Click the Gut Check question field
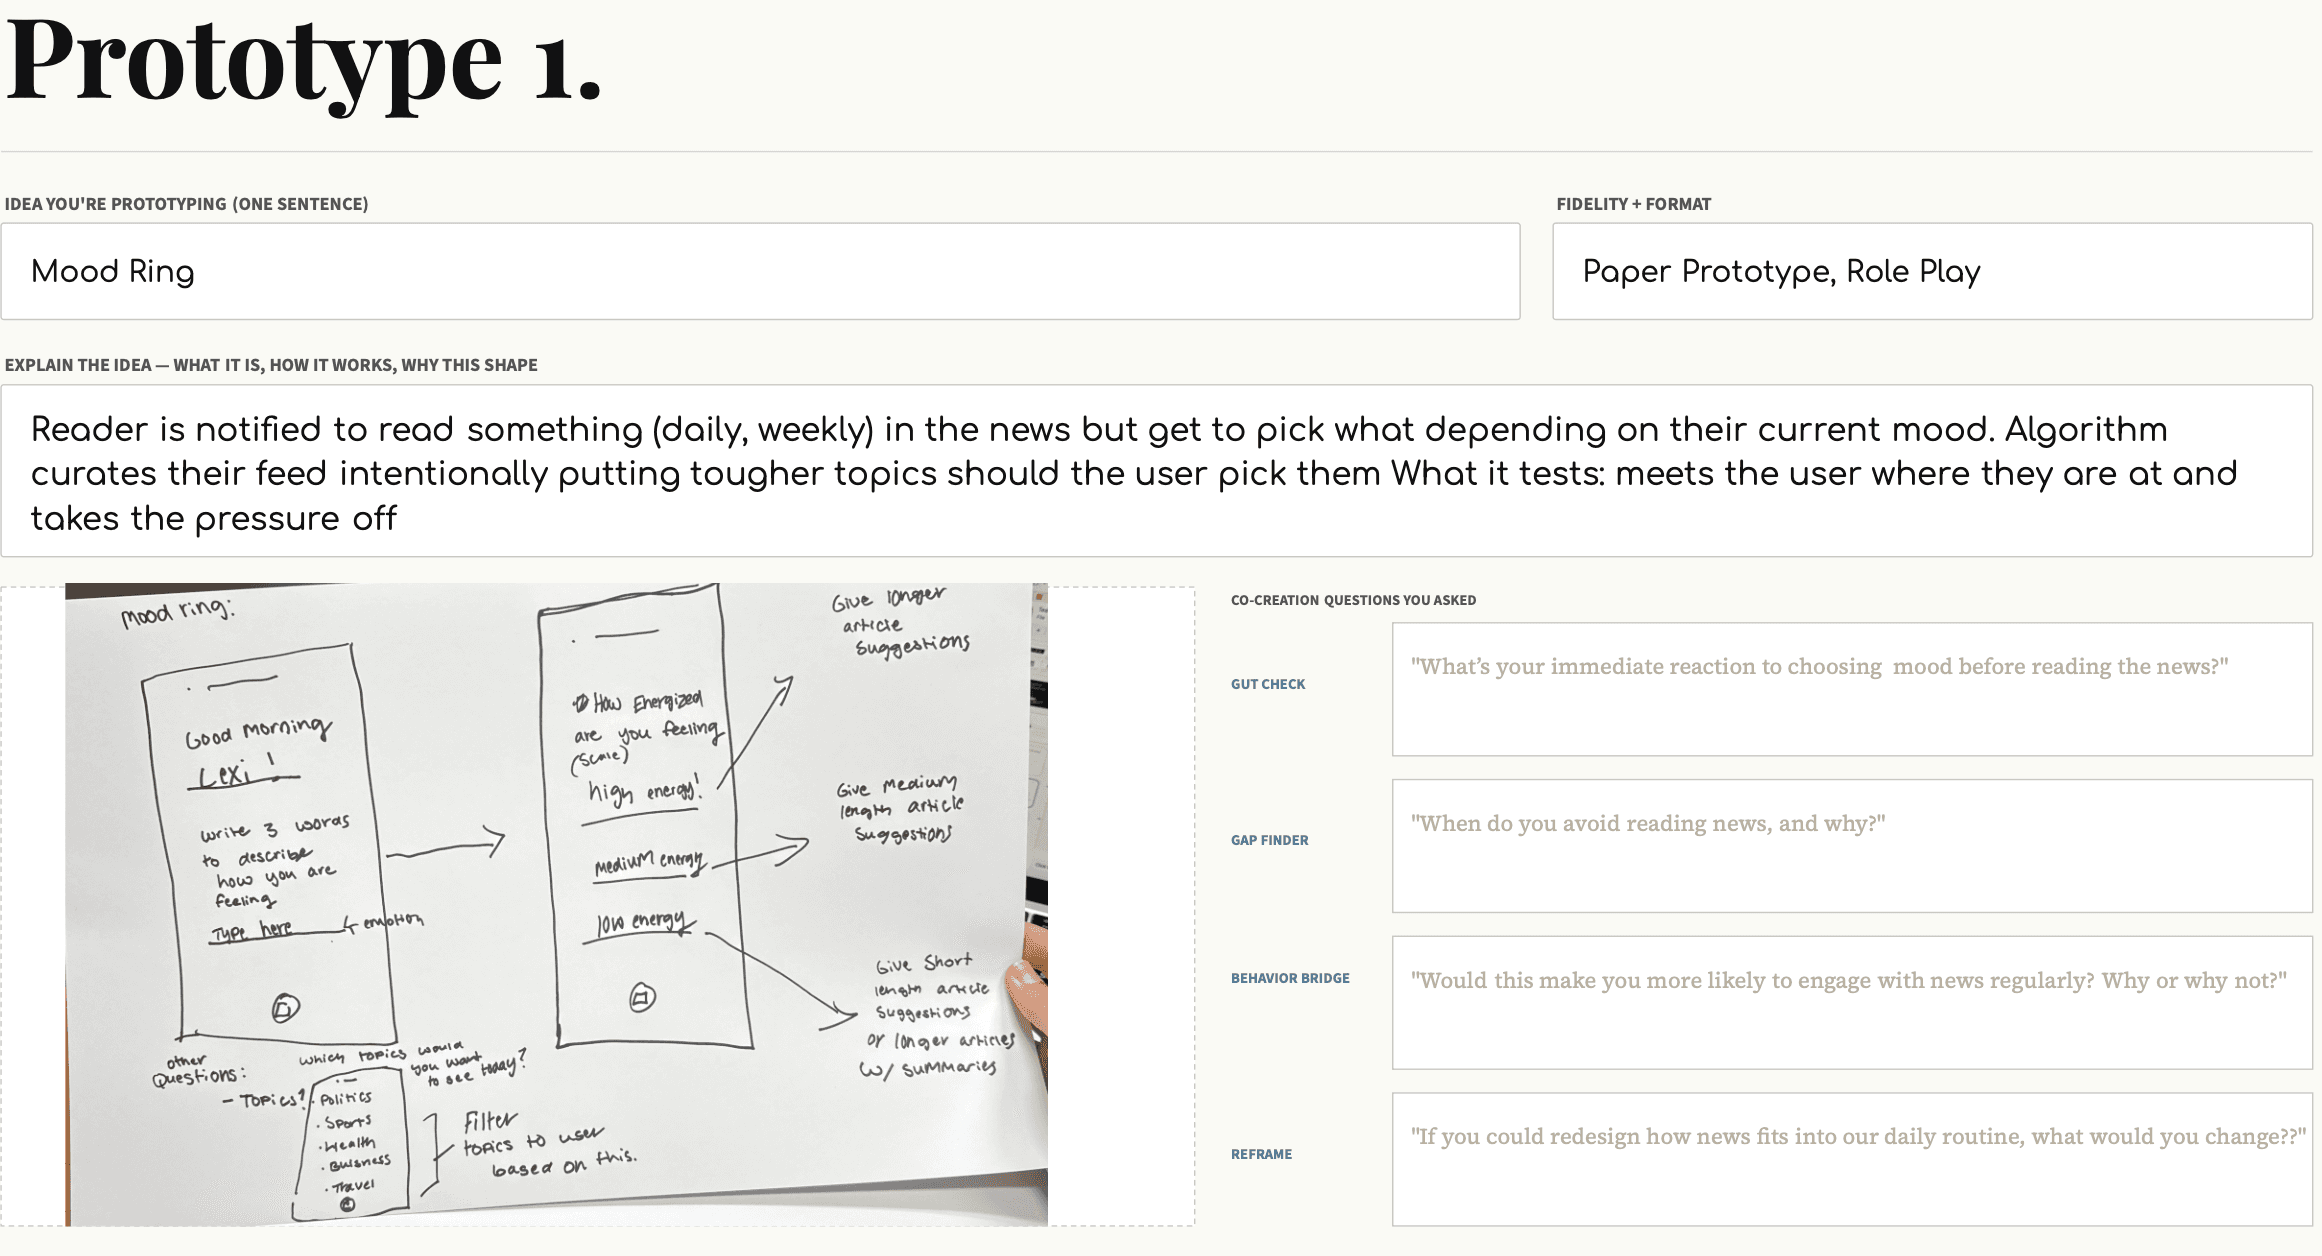Image resolution: width=2322 pixels, height=1256 pixels. 1852,689
